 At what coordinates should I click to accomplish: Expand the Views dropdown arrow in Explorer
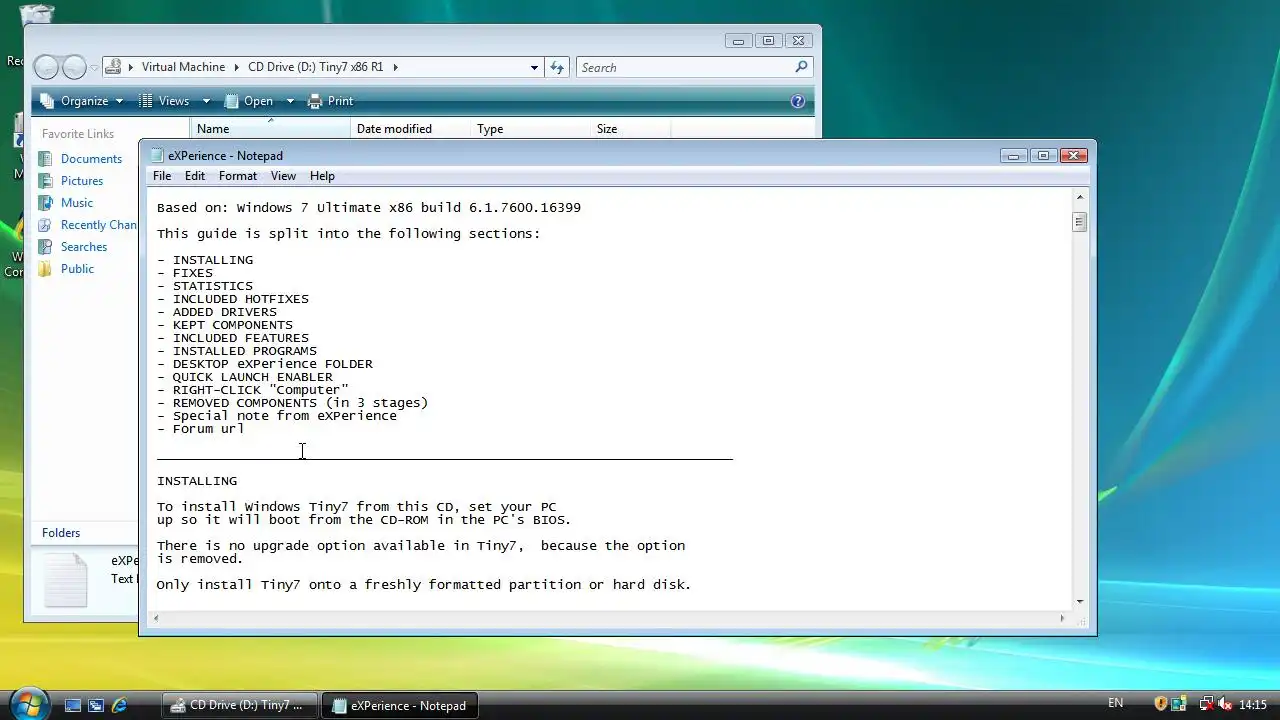pos(206,101)
